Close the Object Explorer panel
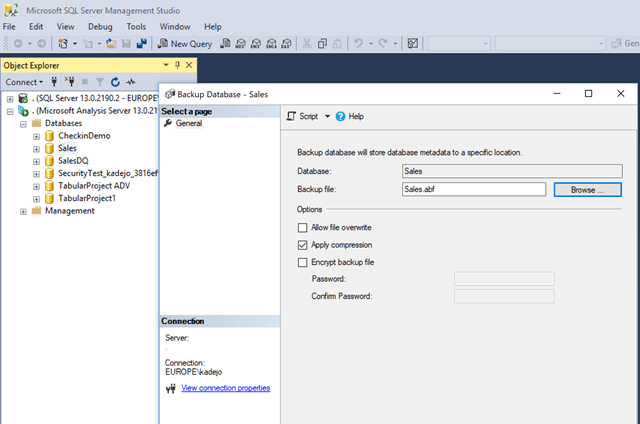The width and height of the screenshot is (640, 424). coord(189,65)
